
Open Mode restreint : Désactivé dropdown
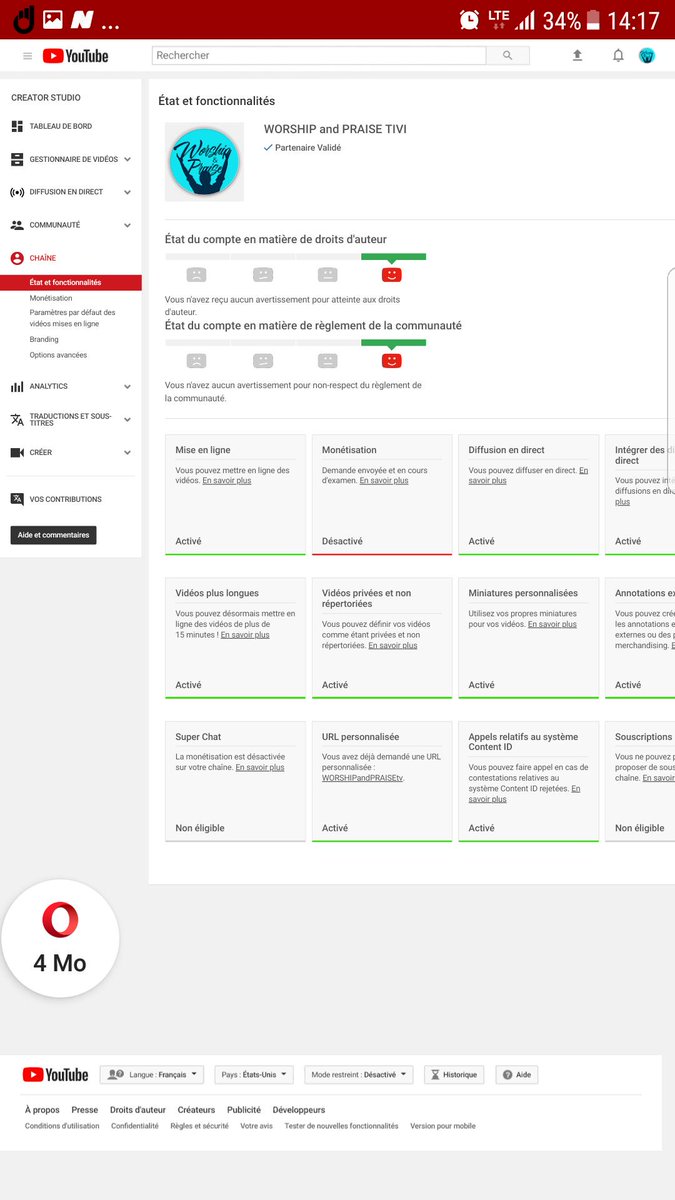(x=359, y=1075)
